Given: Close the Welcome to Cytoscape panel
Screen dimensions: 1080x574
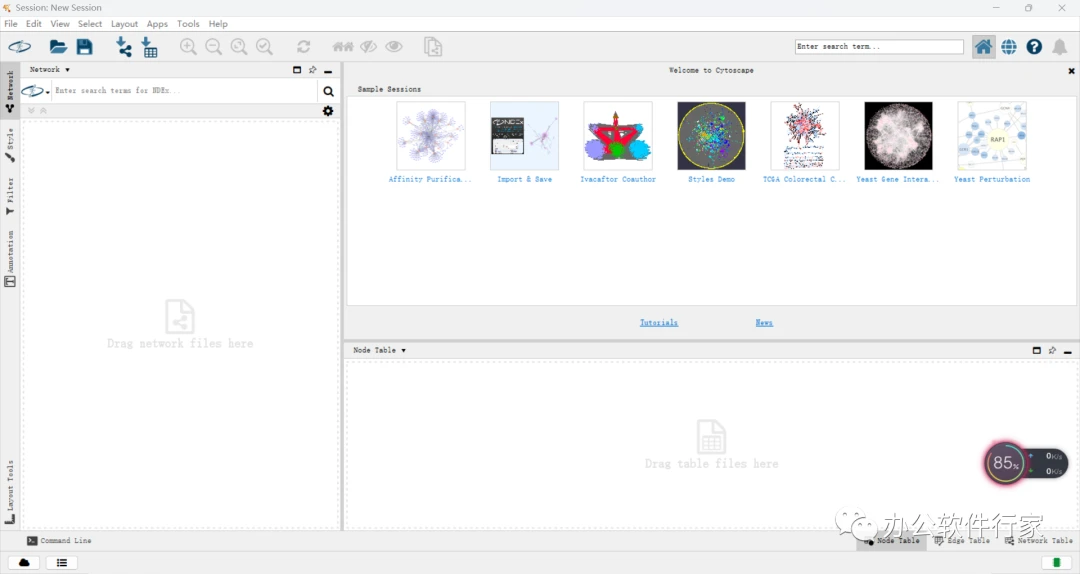Looking at the screenshot, I should click(1071, 71).
